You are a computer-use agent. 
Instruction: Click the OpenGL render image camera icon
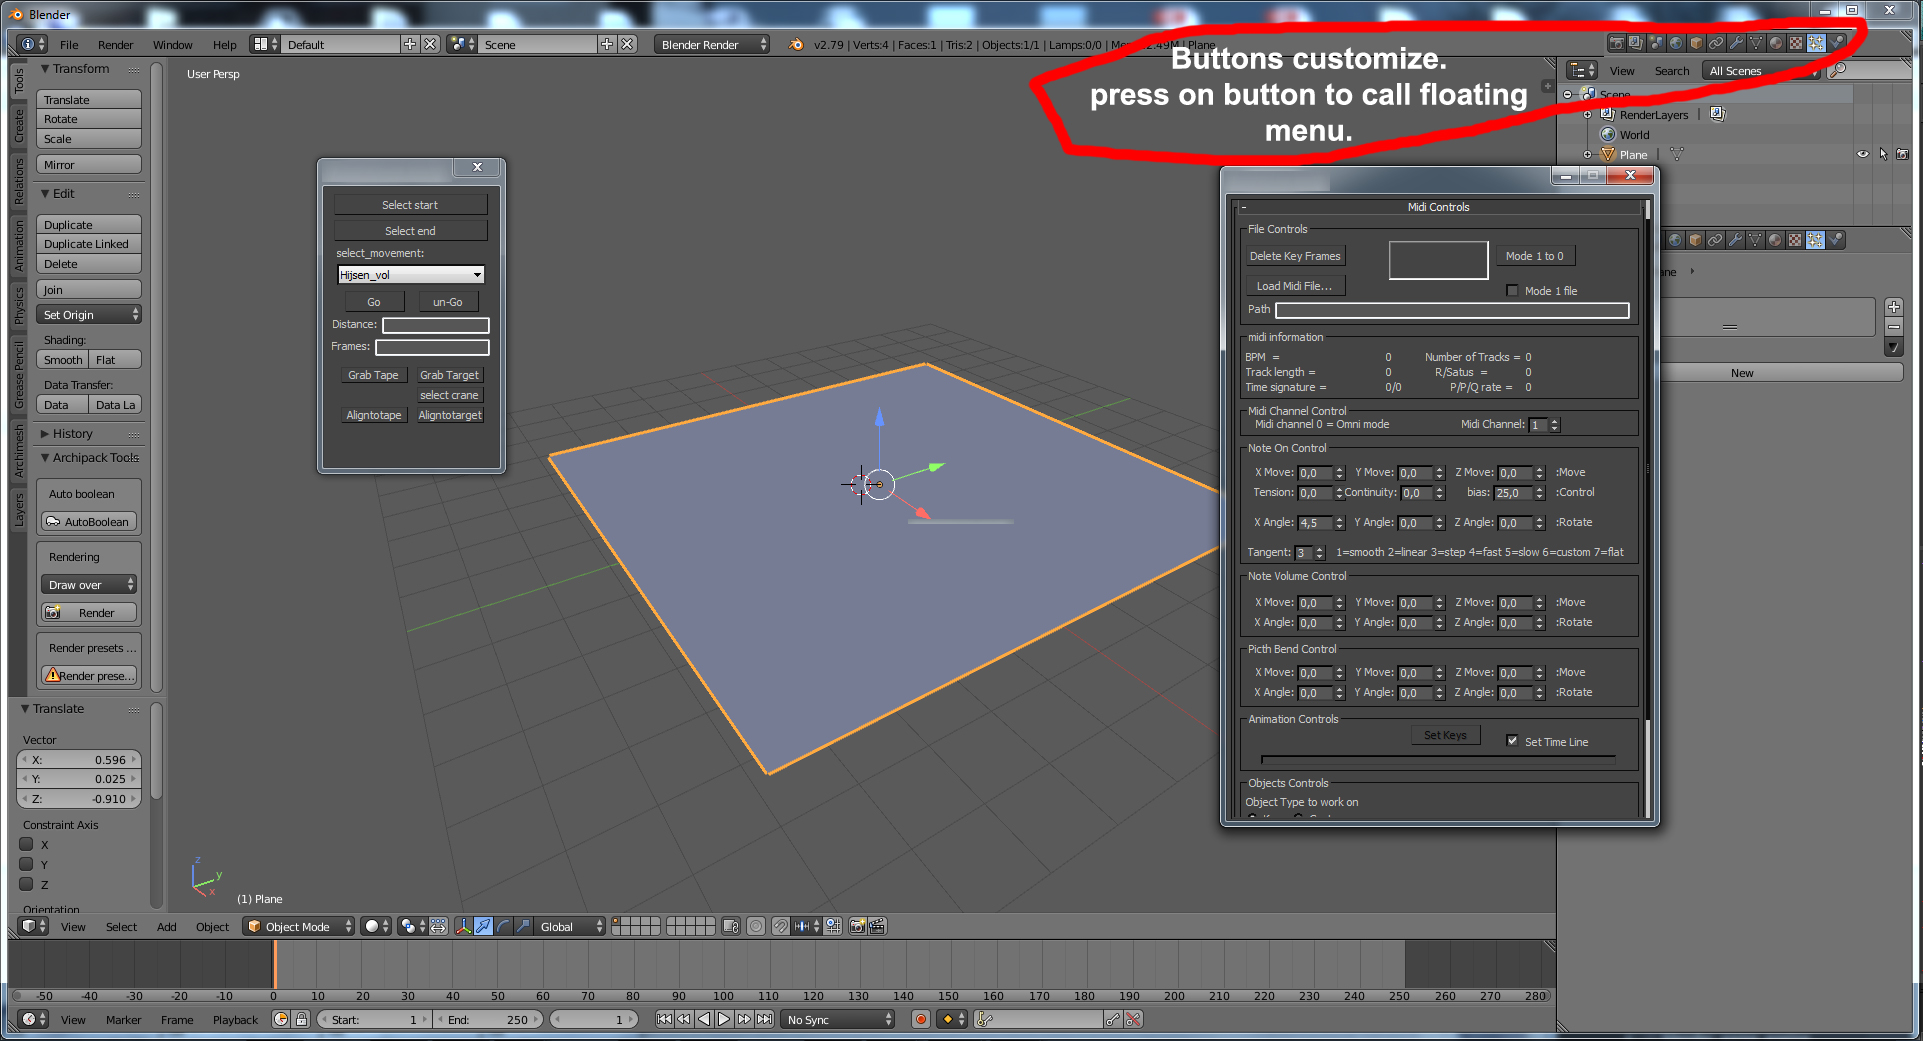coord(857,926)
